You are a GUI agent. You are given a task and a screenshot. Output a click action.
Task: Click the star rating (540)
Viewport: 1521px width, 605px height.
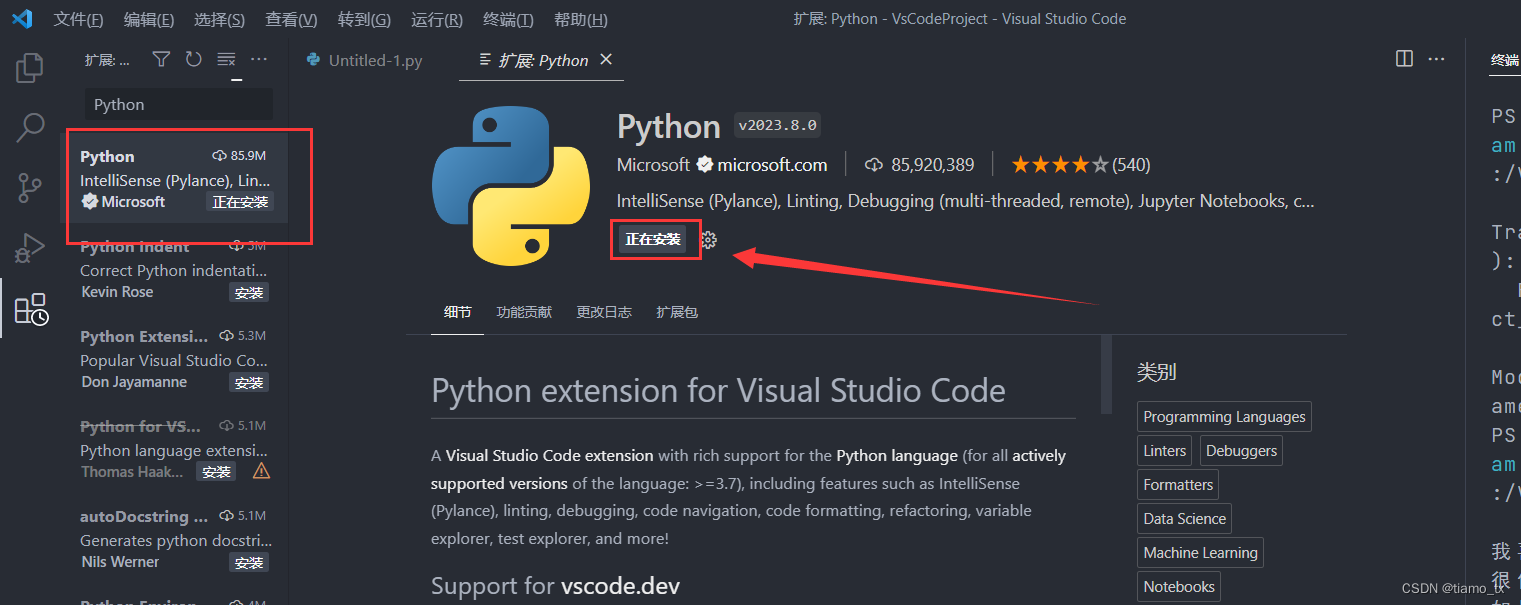click(x=1080, y=164)
